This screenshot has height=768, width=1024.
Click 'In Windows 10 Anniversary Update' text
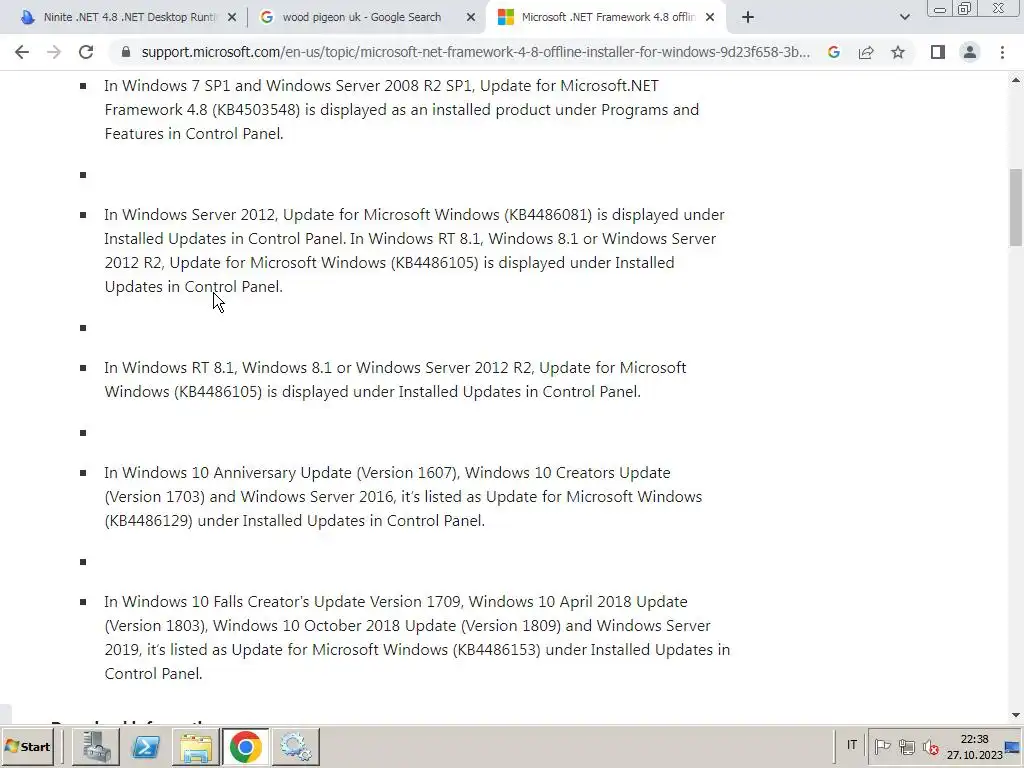point(228,473)
